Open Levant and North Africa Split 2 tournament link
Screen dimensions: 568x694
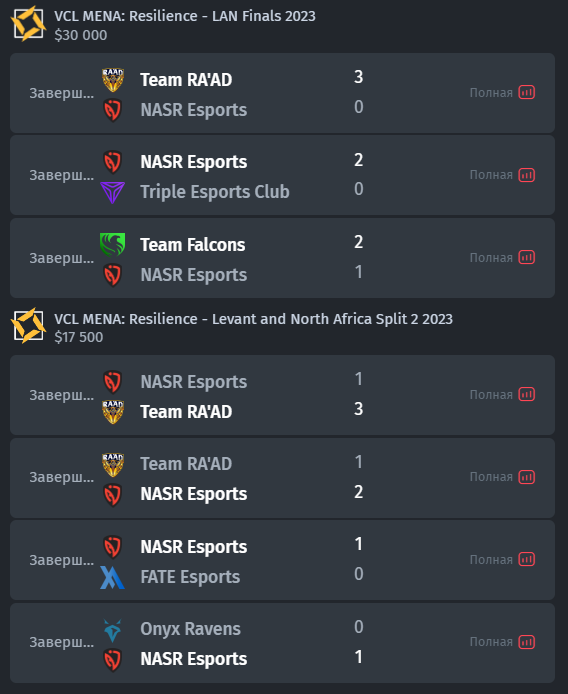click(253, 319)
